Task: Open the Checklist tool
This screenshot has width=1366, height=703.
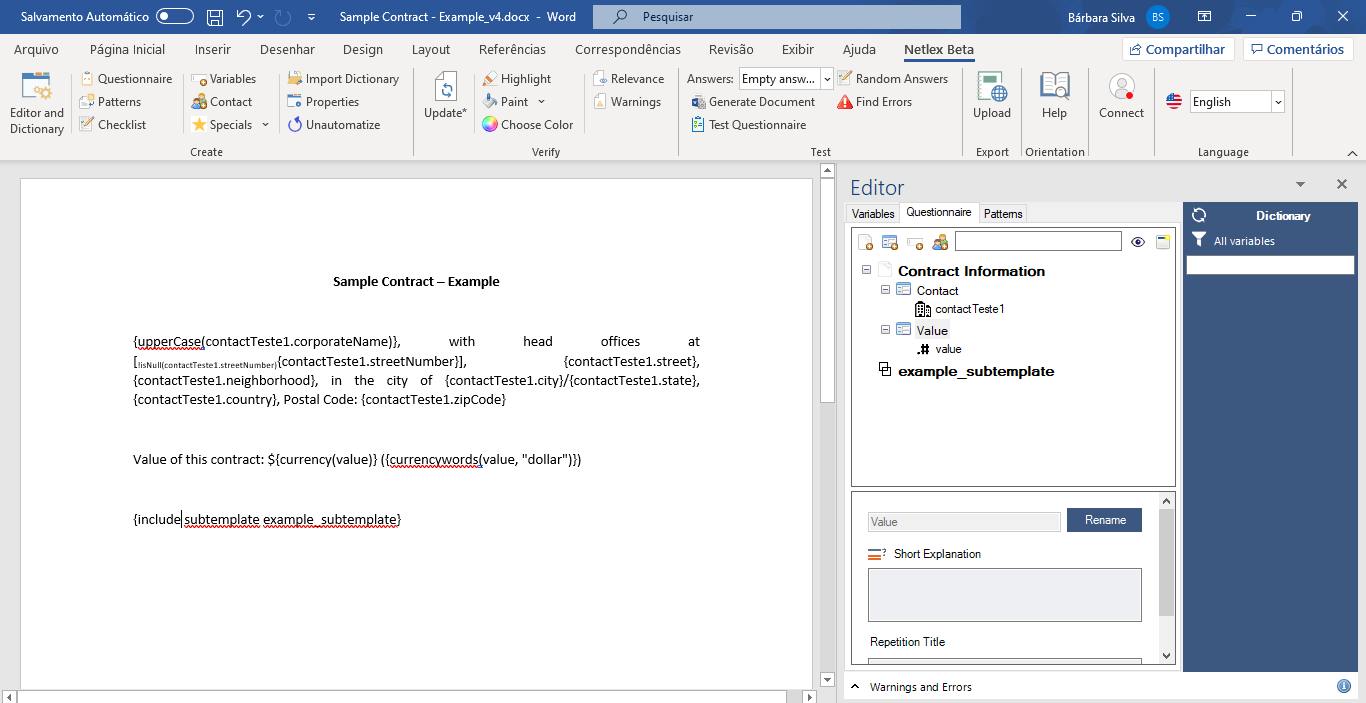Action: [x=113, y=125]
